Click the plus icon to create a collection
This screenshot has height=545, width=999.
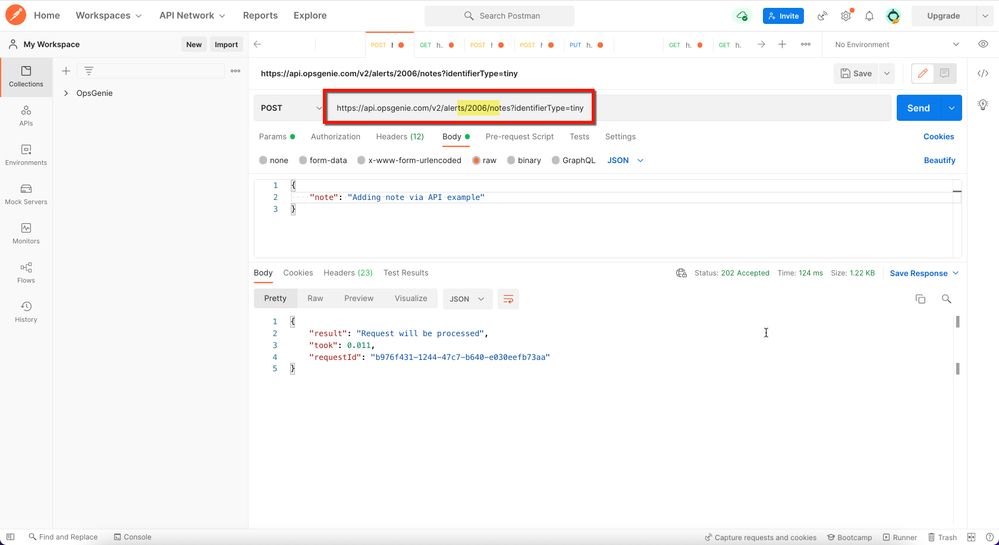coord(66,71)
